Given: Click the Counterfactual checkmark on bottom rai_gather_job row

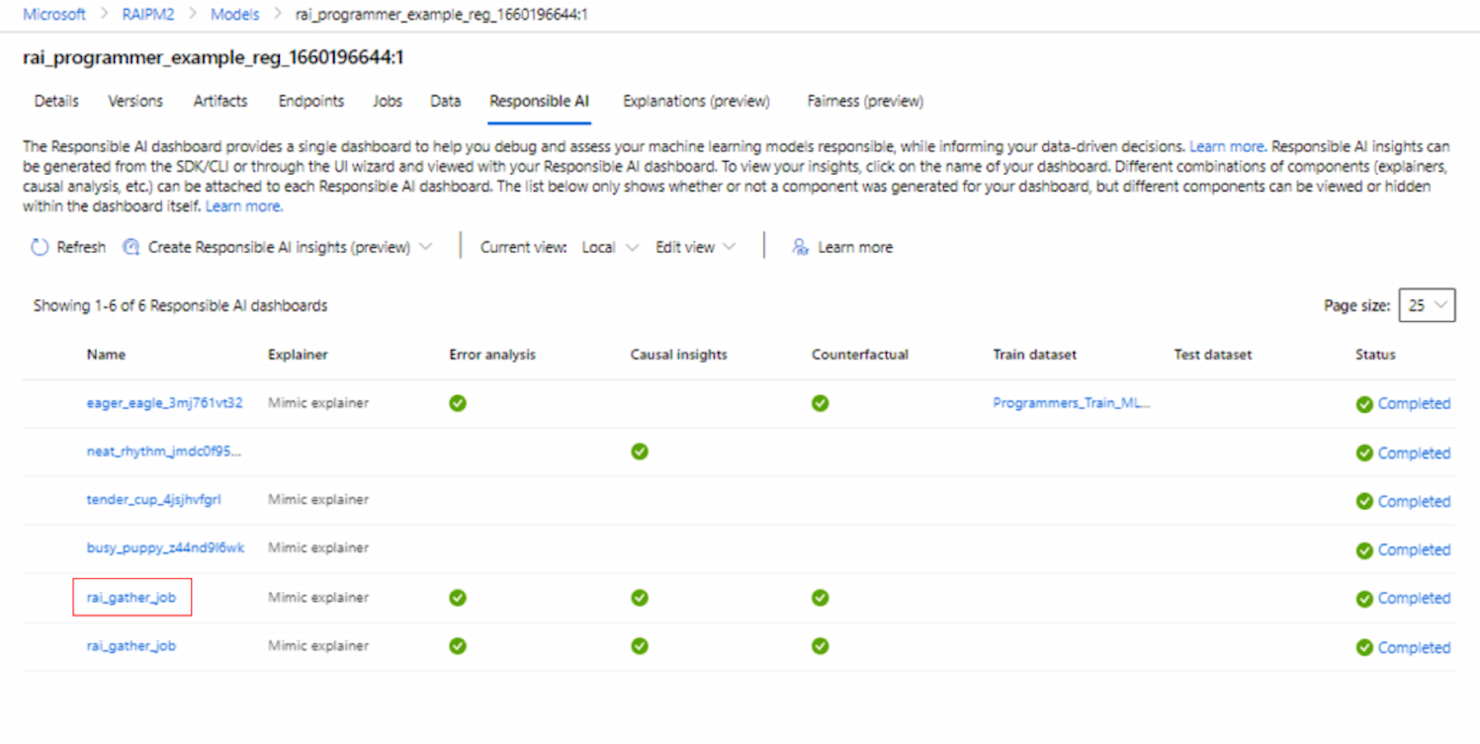Looking at the screenshot, I should [820, 646].
